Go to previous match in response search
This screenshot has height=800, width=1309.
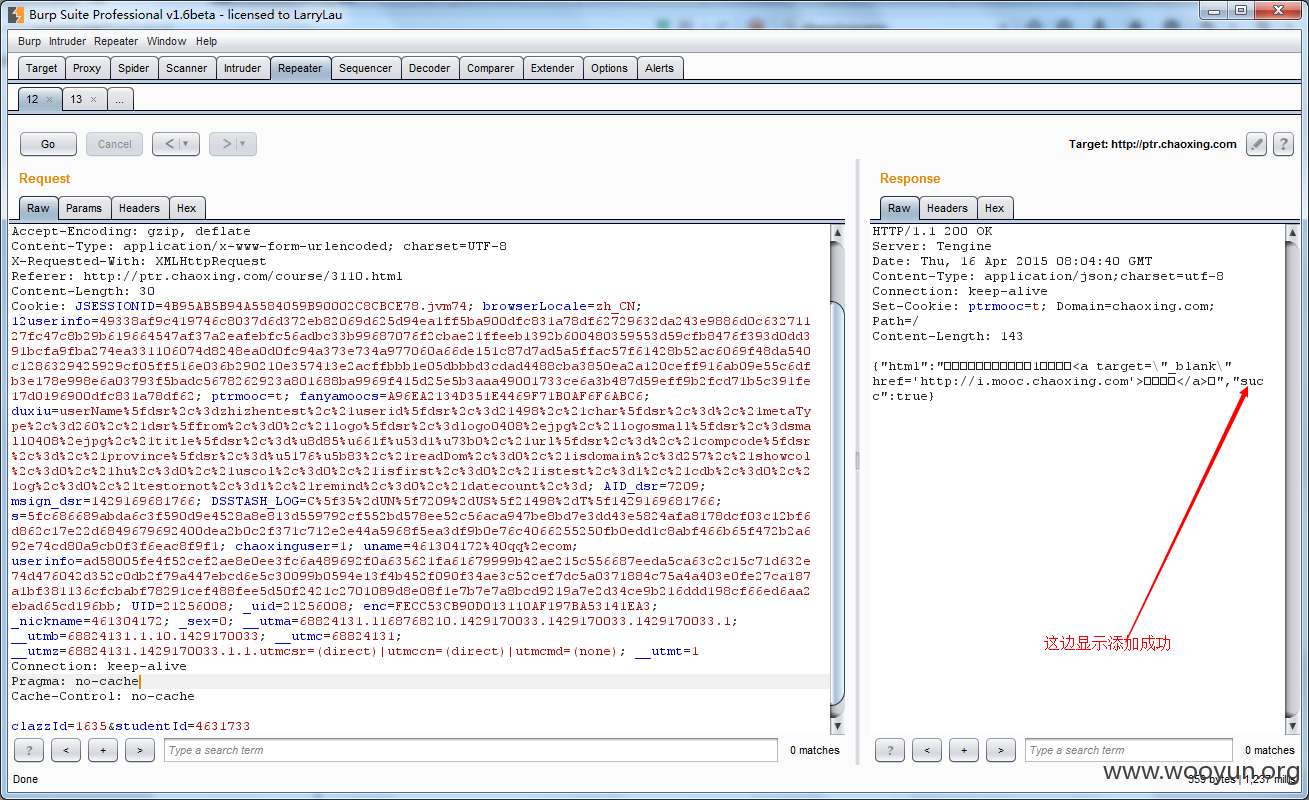927,750
